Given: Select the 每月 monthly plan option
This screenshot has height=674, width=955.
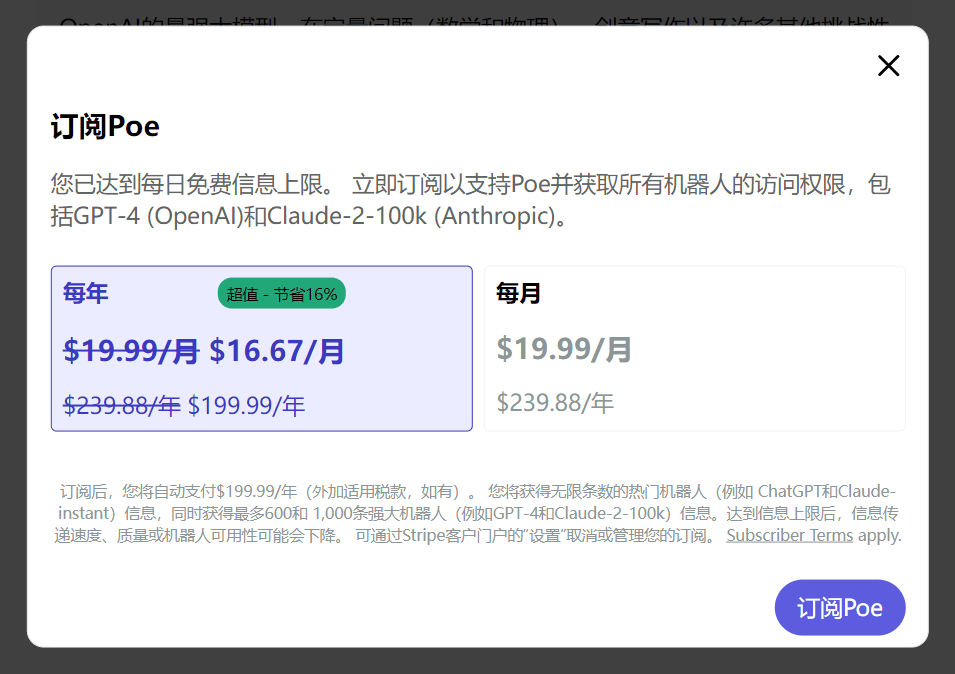Looking at the screenshot, I should (x=694, y=349).
